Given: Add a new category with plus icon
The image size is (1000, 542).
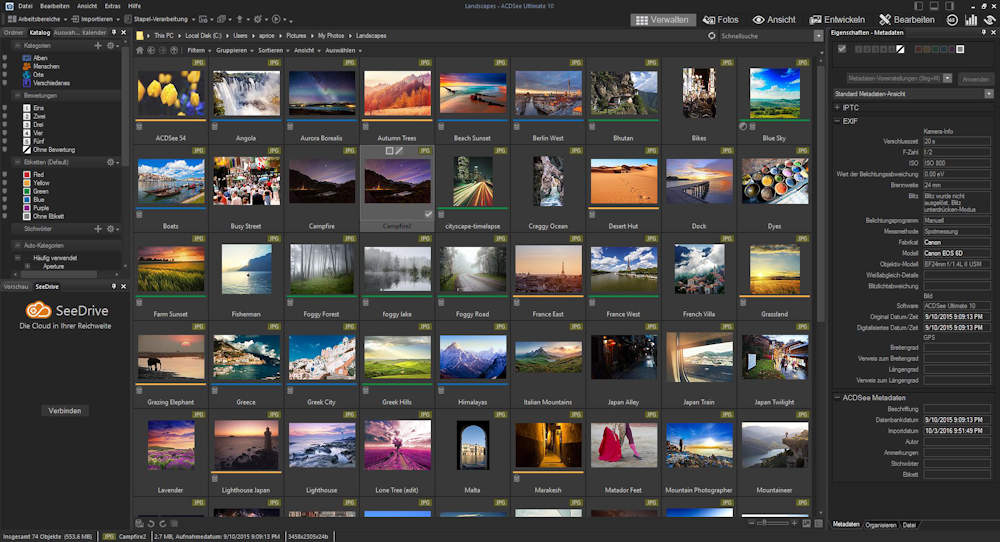Looking at the screenshot, I should [98, 46].
